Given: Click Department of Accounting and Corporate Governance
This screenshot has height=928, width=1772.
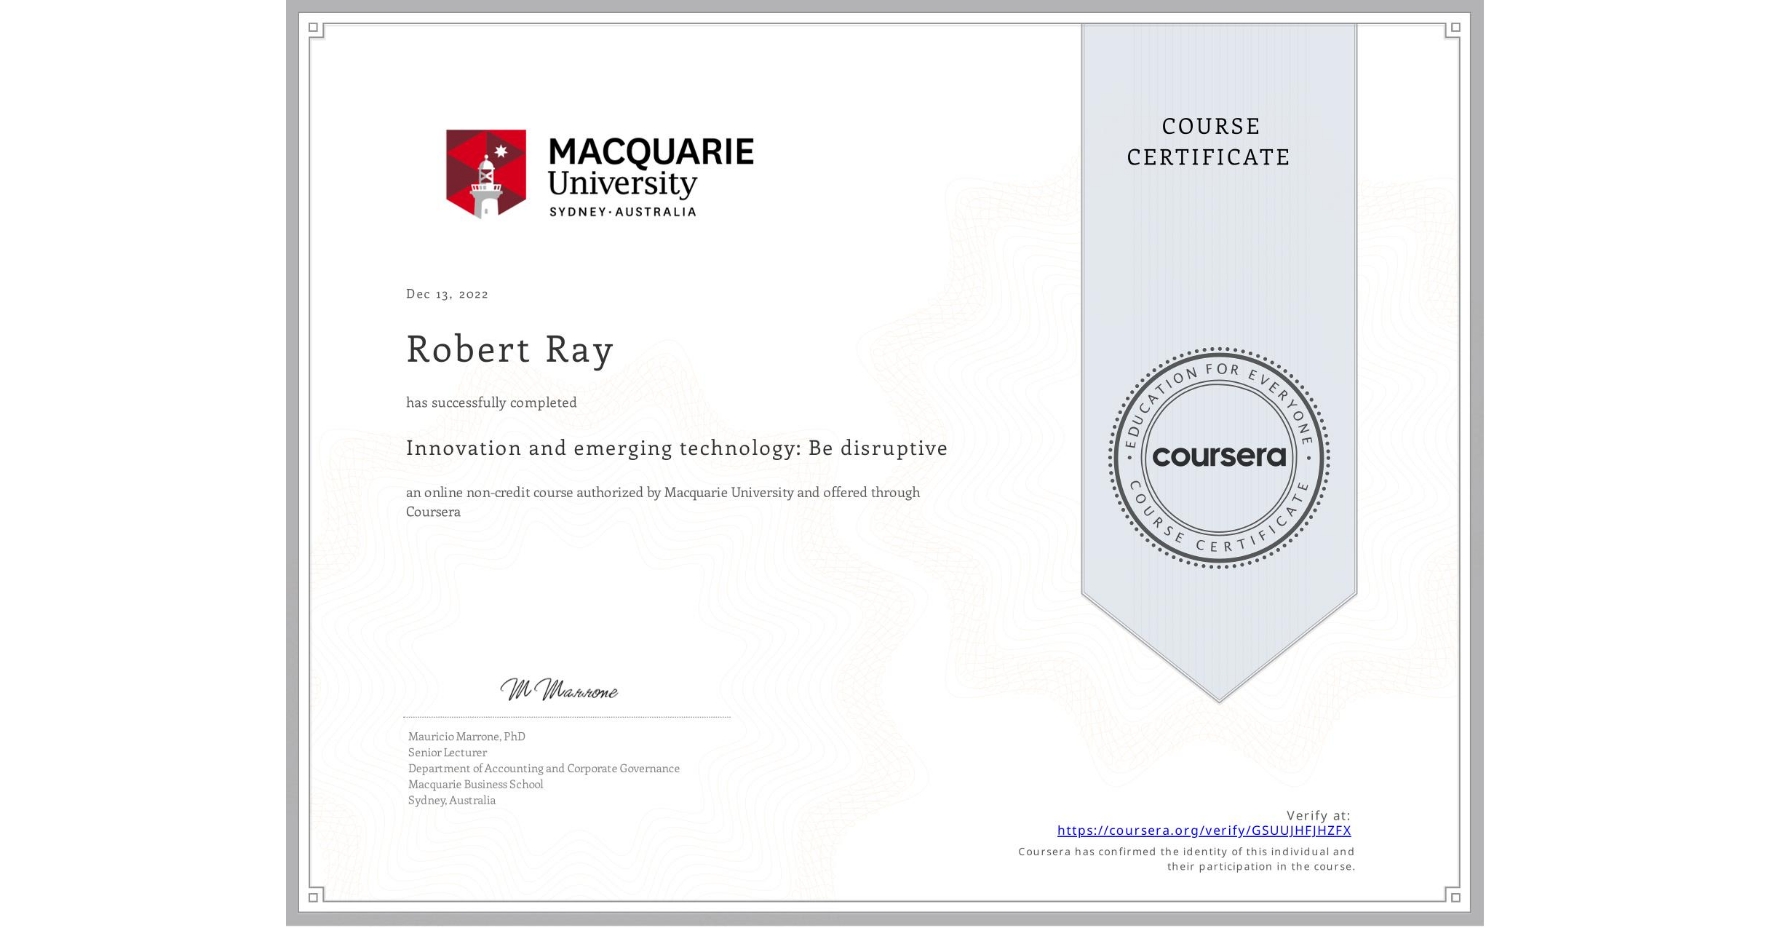Looking at the screenshot, I should [544, 768].
